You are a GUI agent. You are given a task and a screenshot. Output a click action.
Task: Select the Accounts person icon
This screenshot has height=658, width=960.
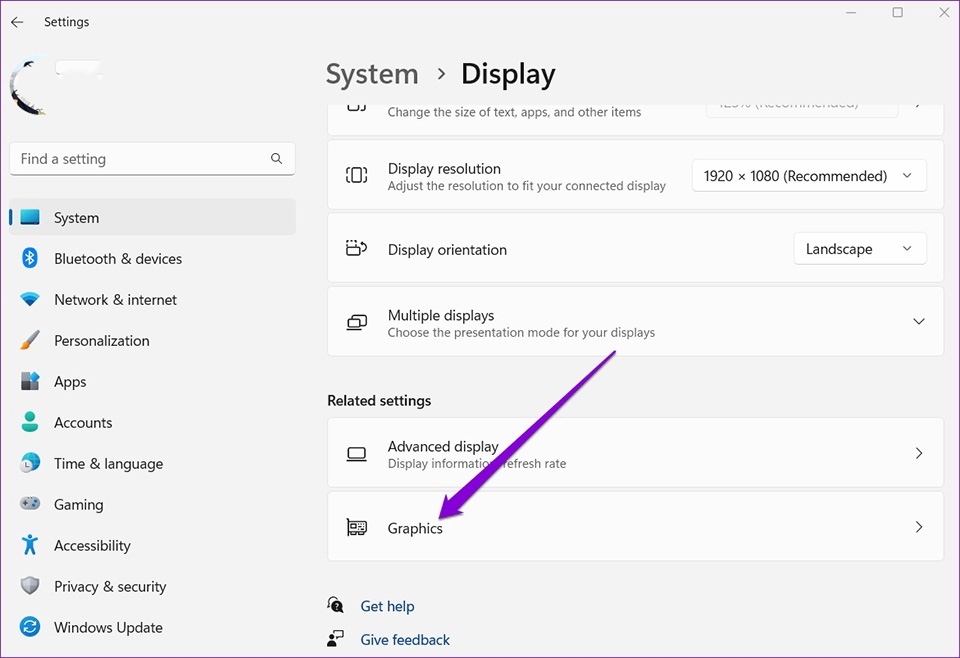point(29,422)
